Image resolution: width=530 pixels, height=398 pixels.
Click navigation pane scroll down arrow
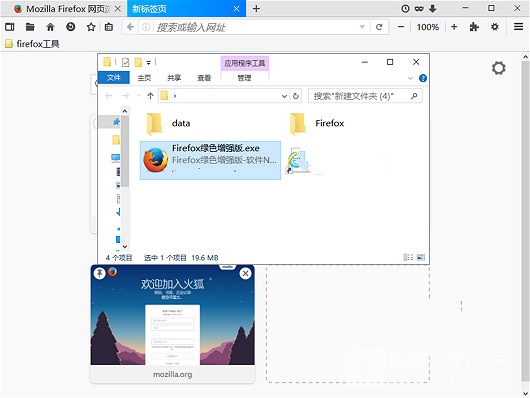pyautogui.click(x=125, y=247)
